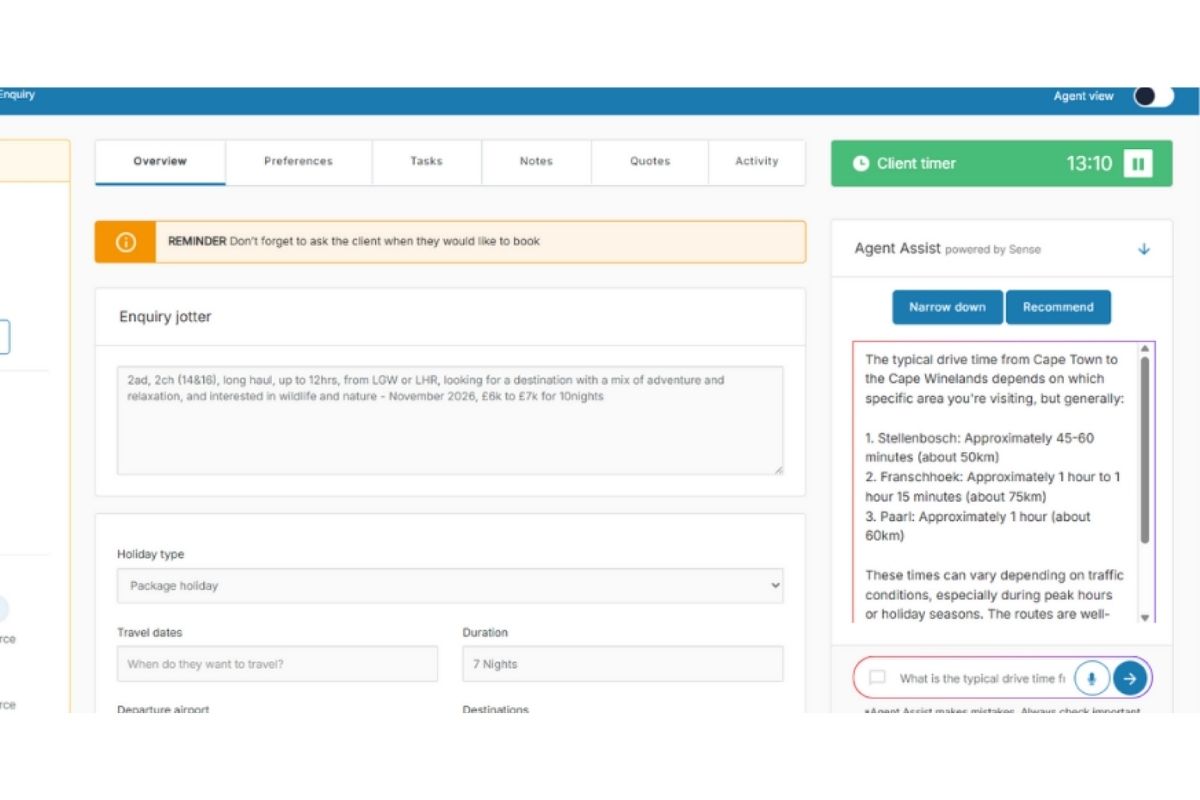The height and width of the screenshot is (800, 1200).
Task: Open the Tasks tab
Action: 426,161
